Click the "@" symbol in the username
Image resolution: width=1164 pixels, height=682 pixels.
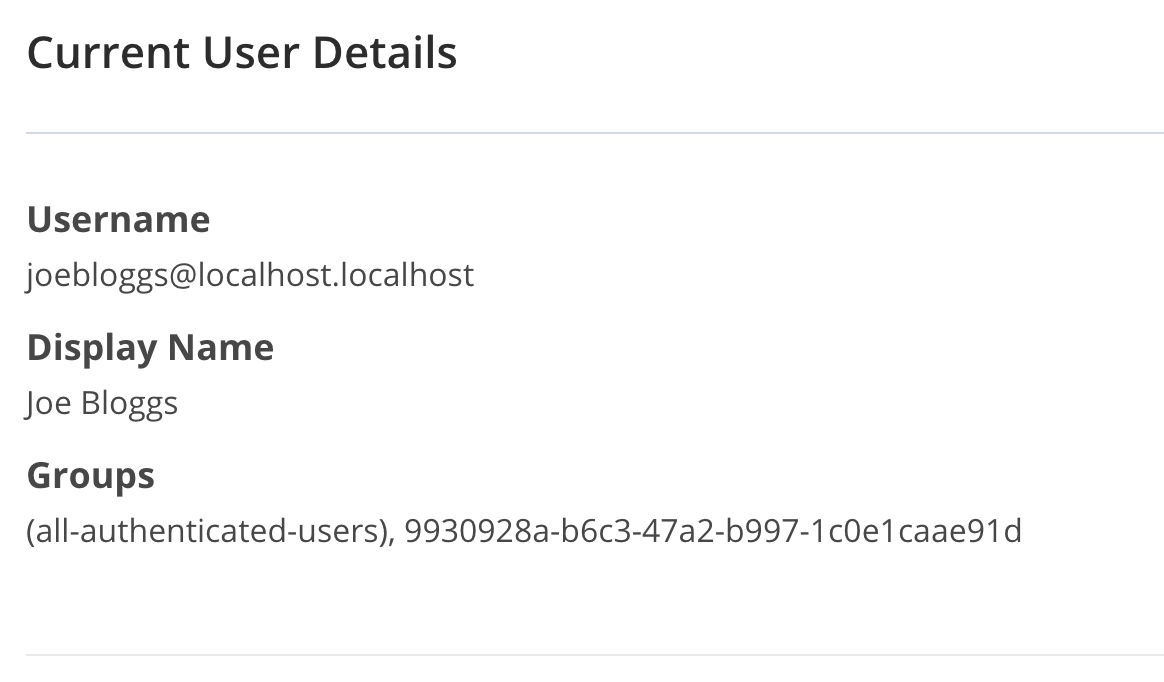click(x=182, y=275)
